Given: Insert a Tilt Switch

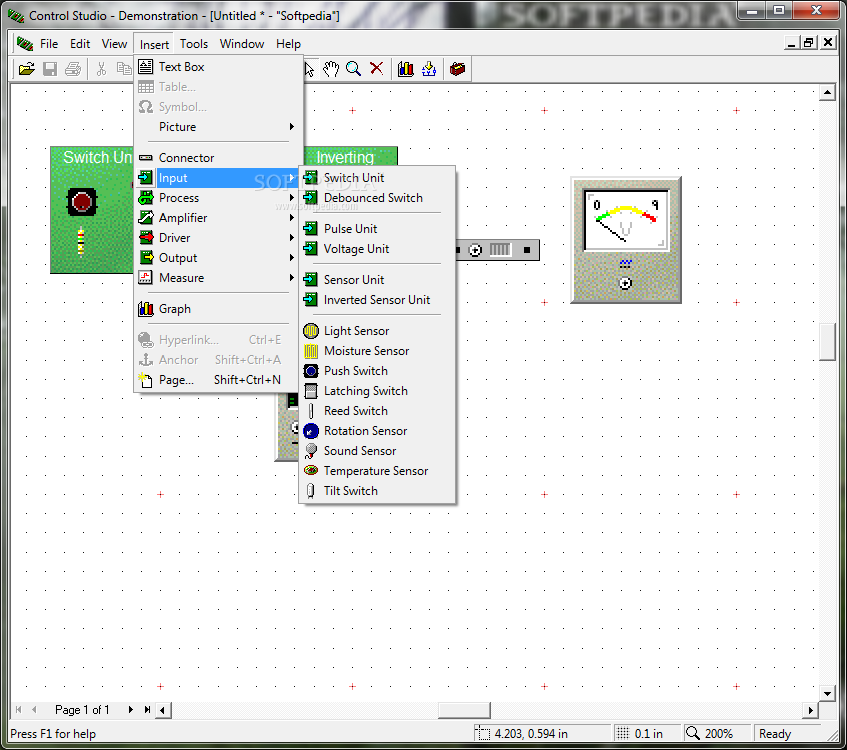Looking at the screenshot, I should [x=377, y=491].
